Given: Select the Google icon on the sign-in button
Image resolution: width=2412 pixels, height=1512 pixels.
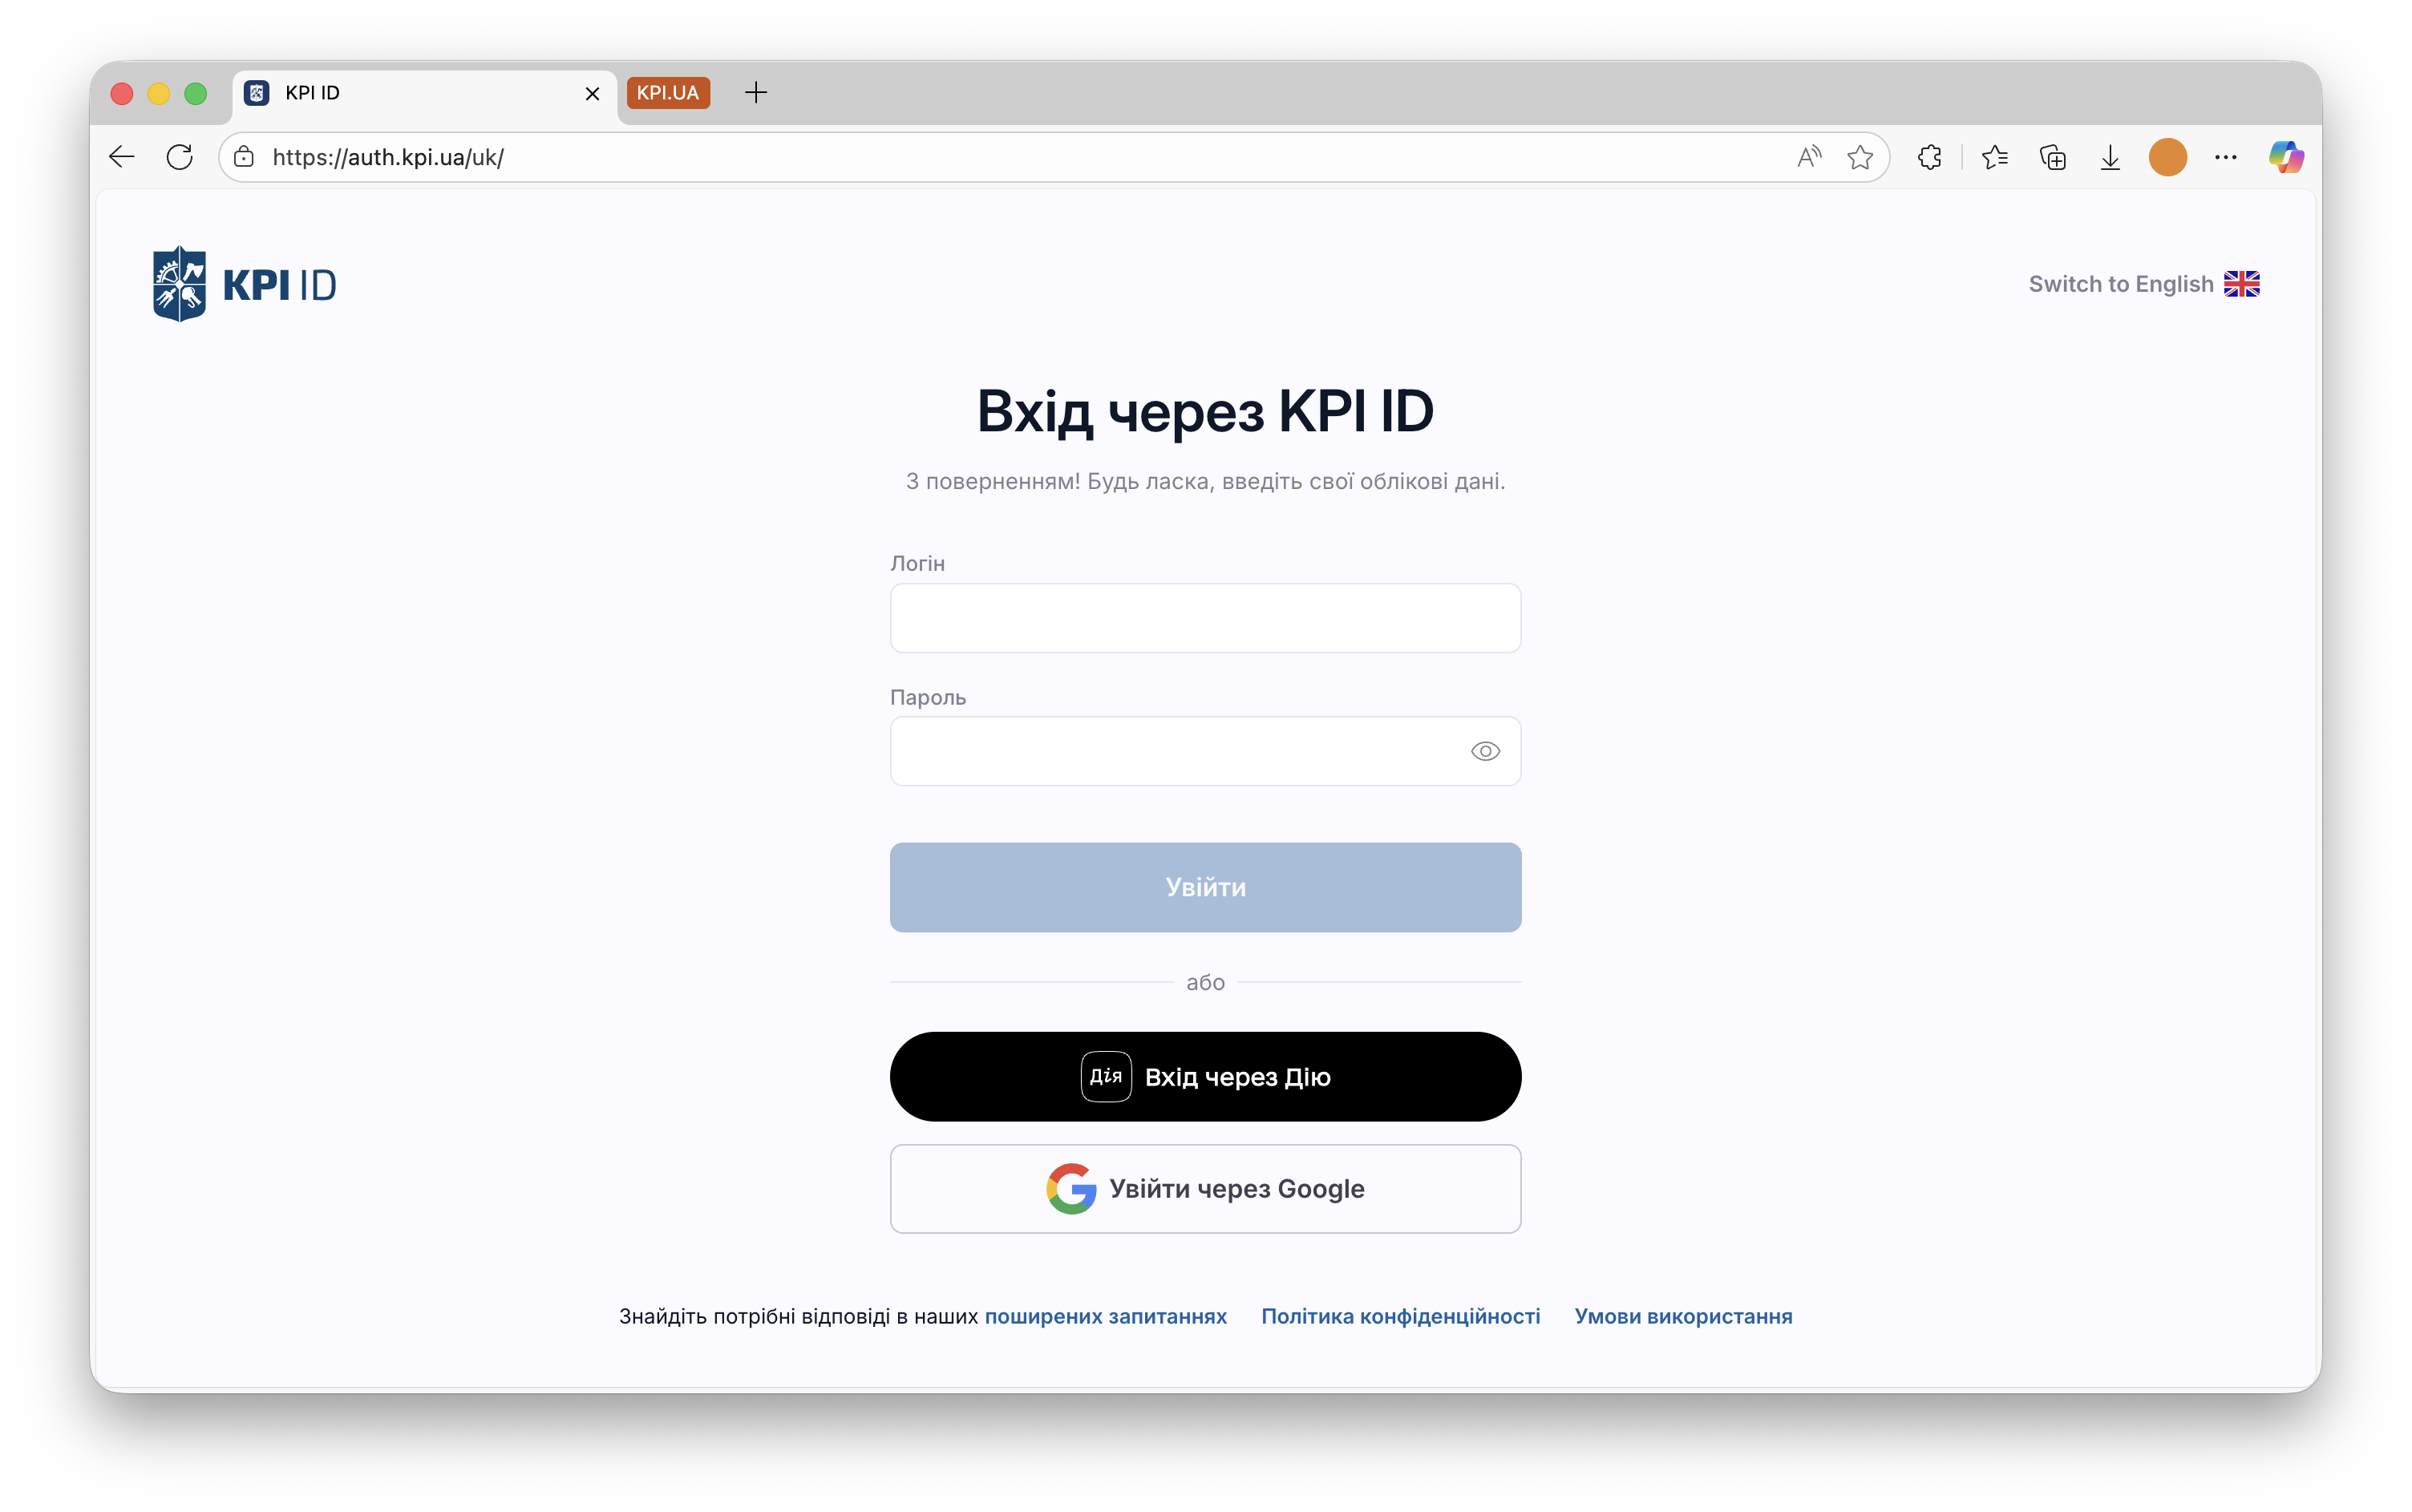Looking at the screenshot, I should (1070, 1189).
